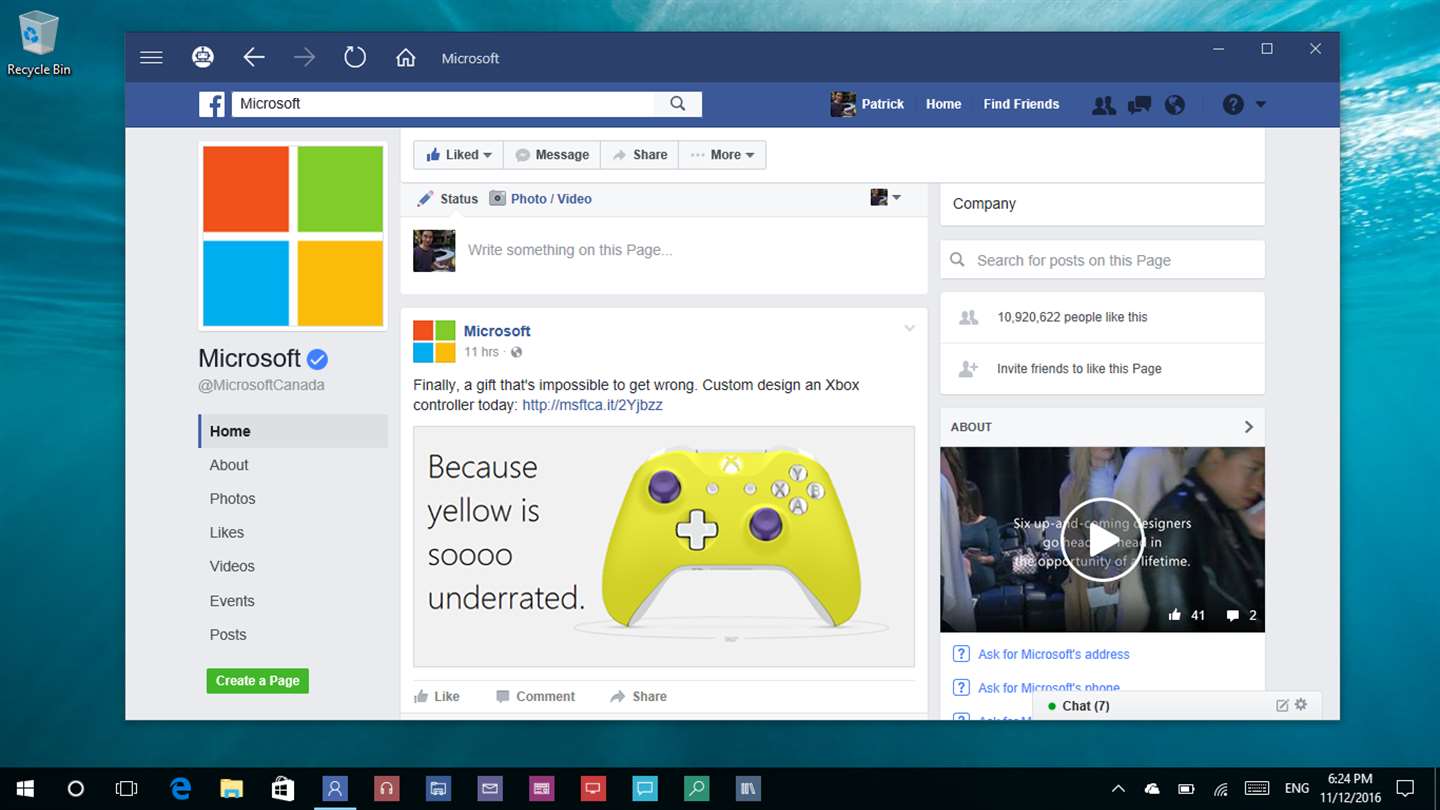Click the Microsoft logo profile picture

pyautogui.click(x=293, y=236)
